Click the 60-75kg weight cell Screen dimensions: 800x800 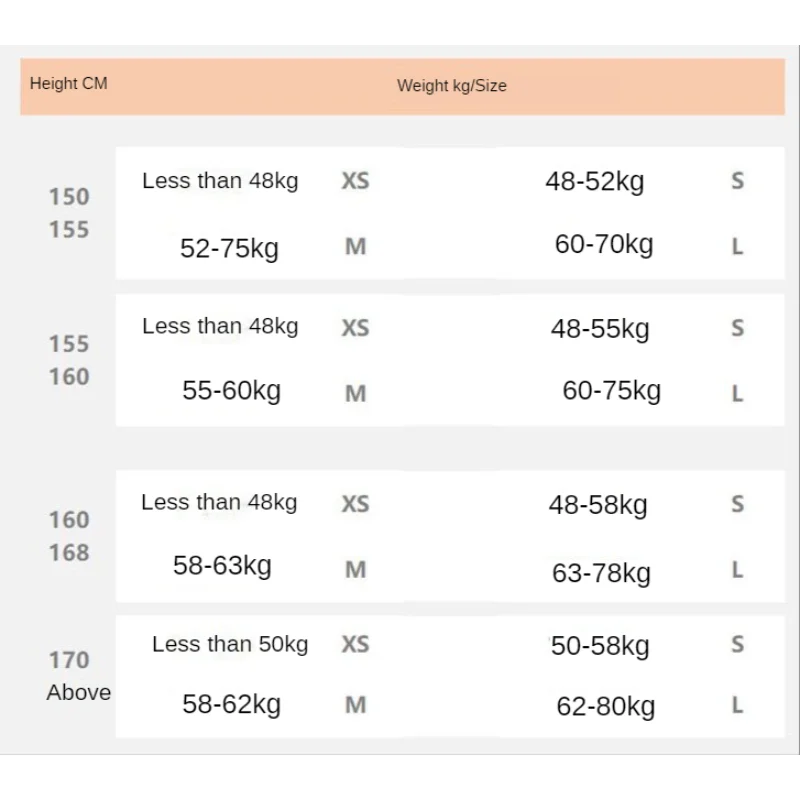612,391
